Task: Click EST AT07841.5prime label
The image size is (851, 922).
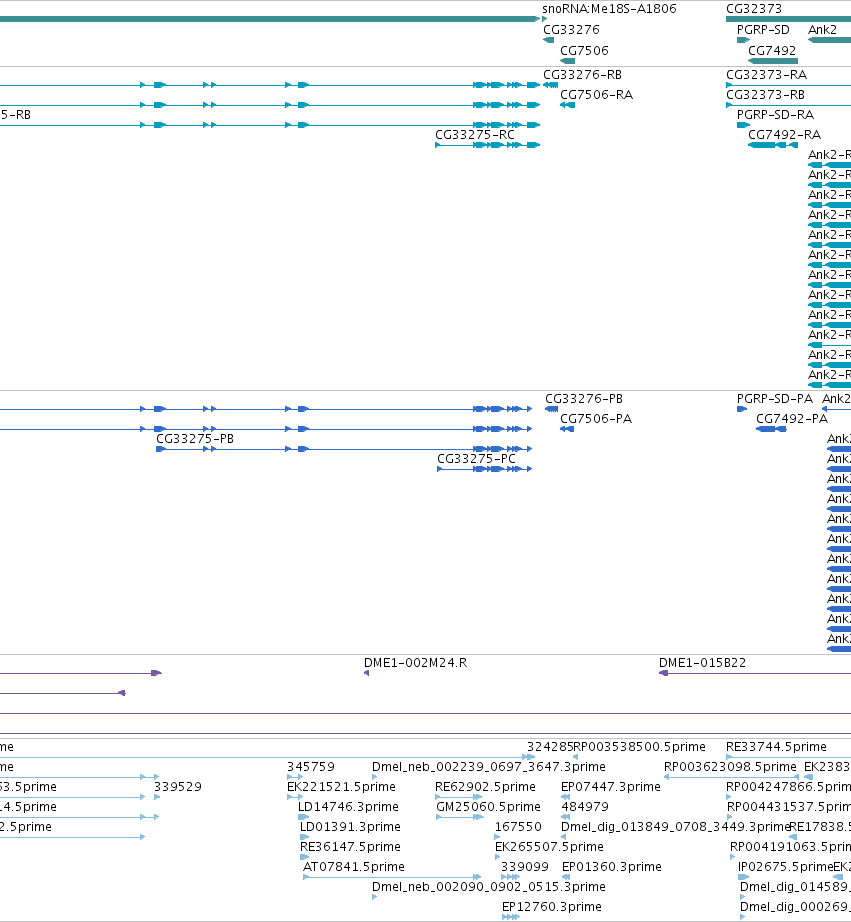Action: 353,867
